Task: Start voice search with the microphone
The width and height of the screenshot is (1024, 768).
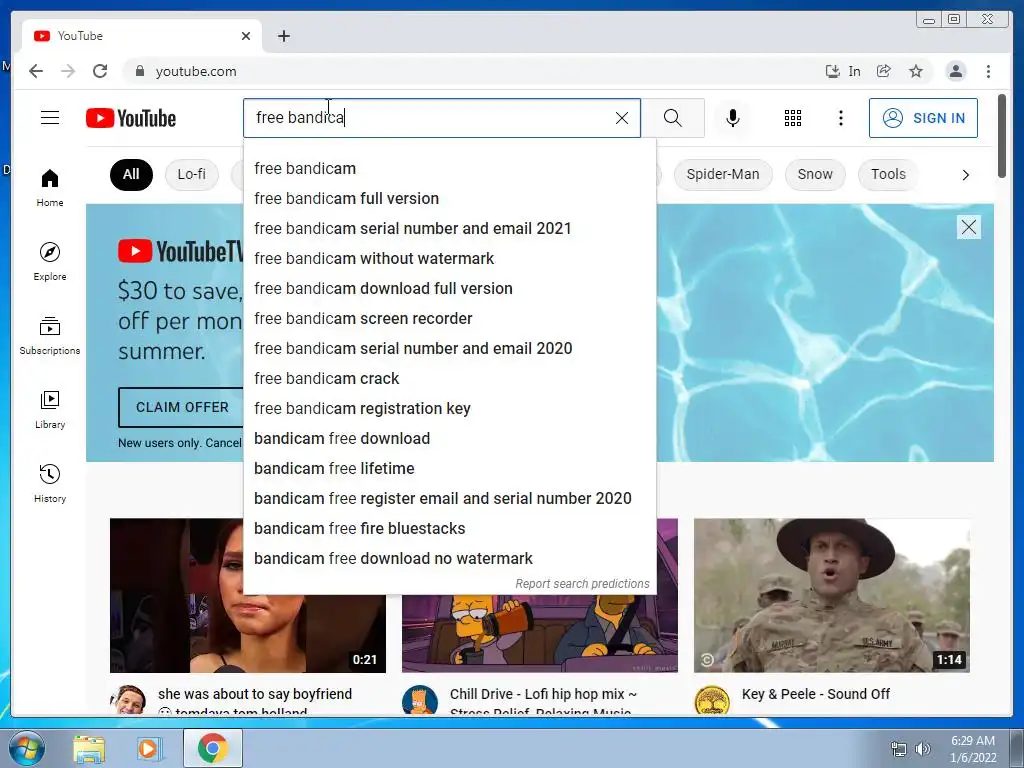Action: 733,118
